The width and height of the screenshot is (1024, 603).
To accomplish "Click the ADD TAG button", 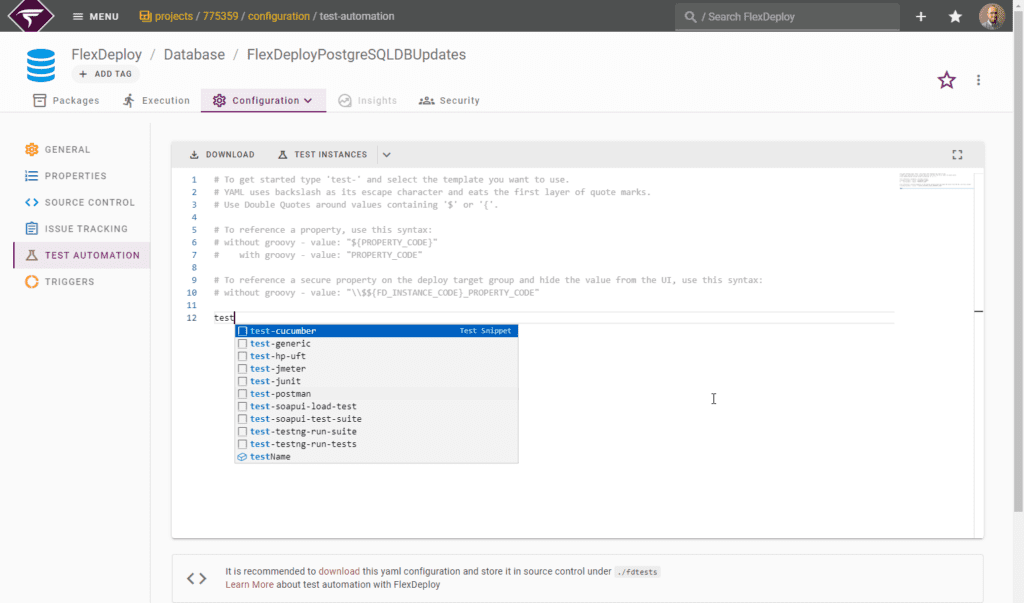I will pos(105,73).
